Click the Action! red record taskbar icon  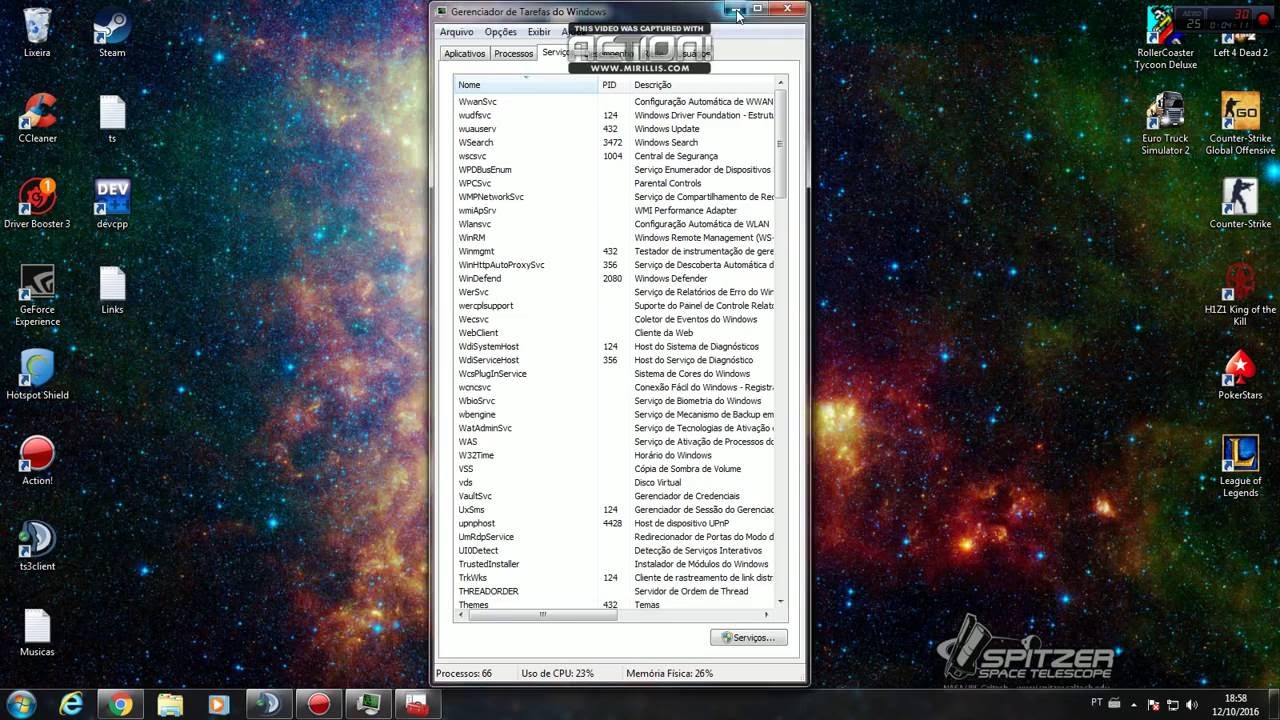319,704
